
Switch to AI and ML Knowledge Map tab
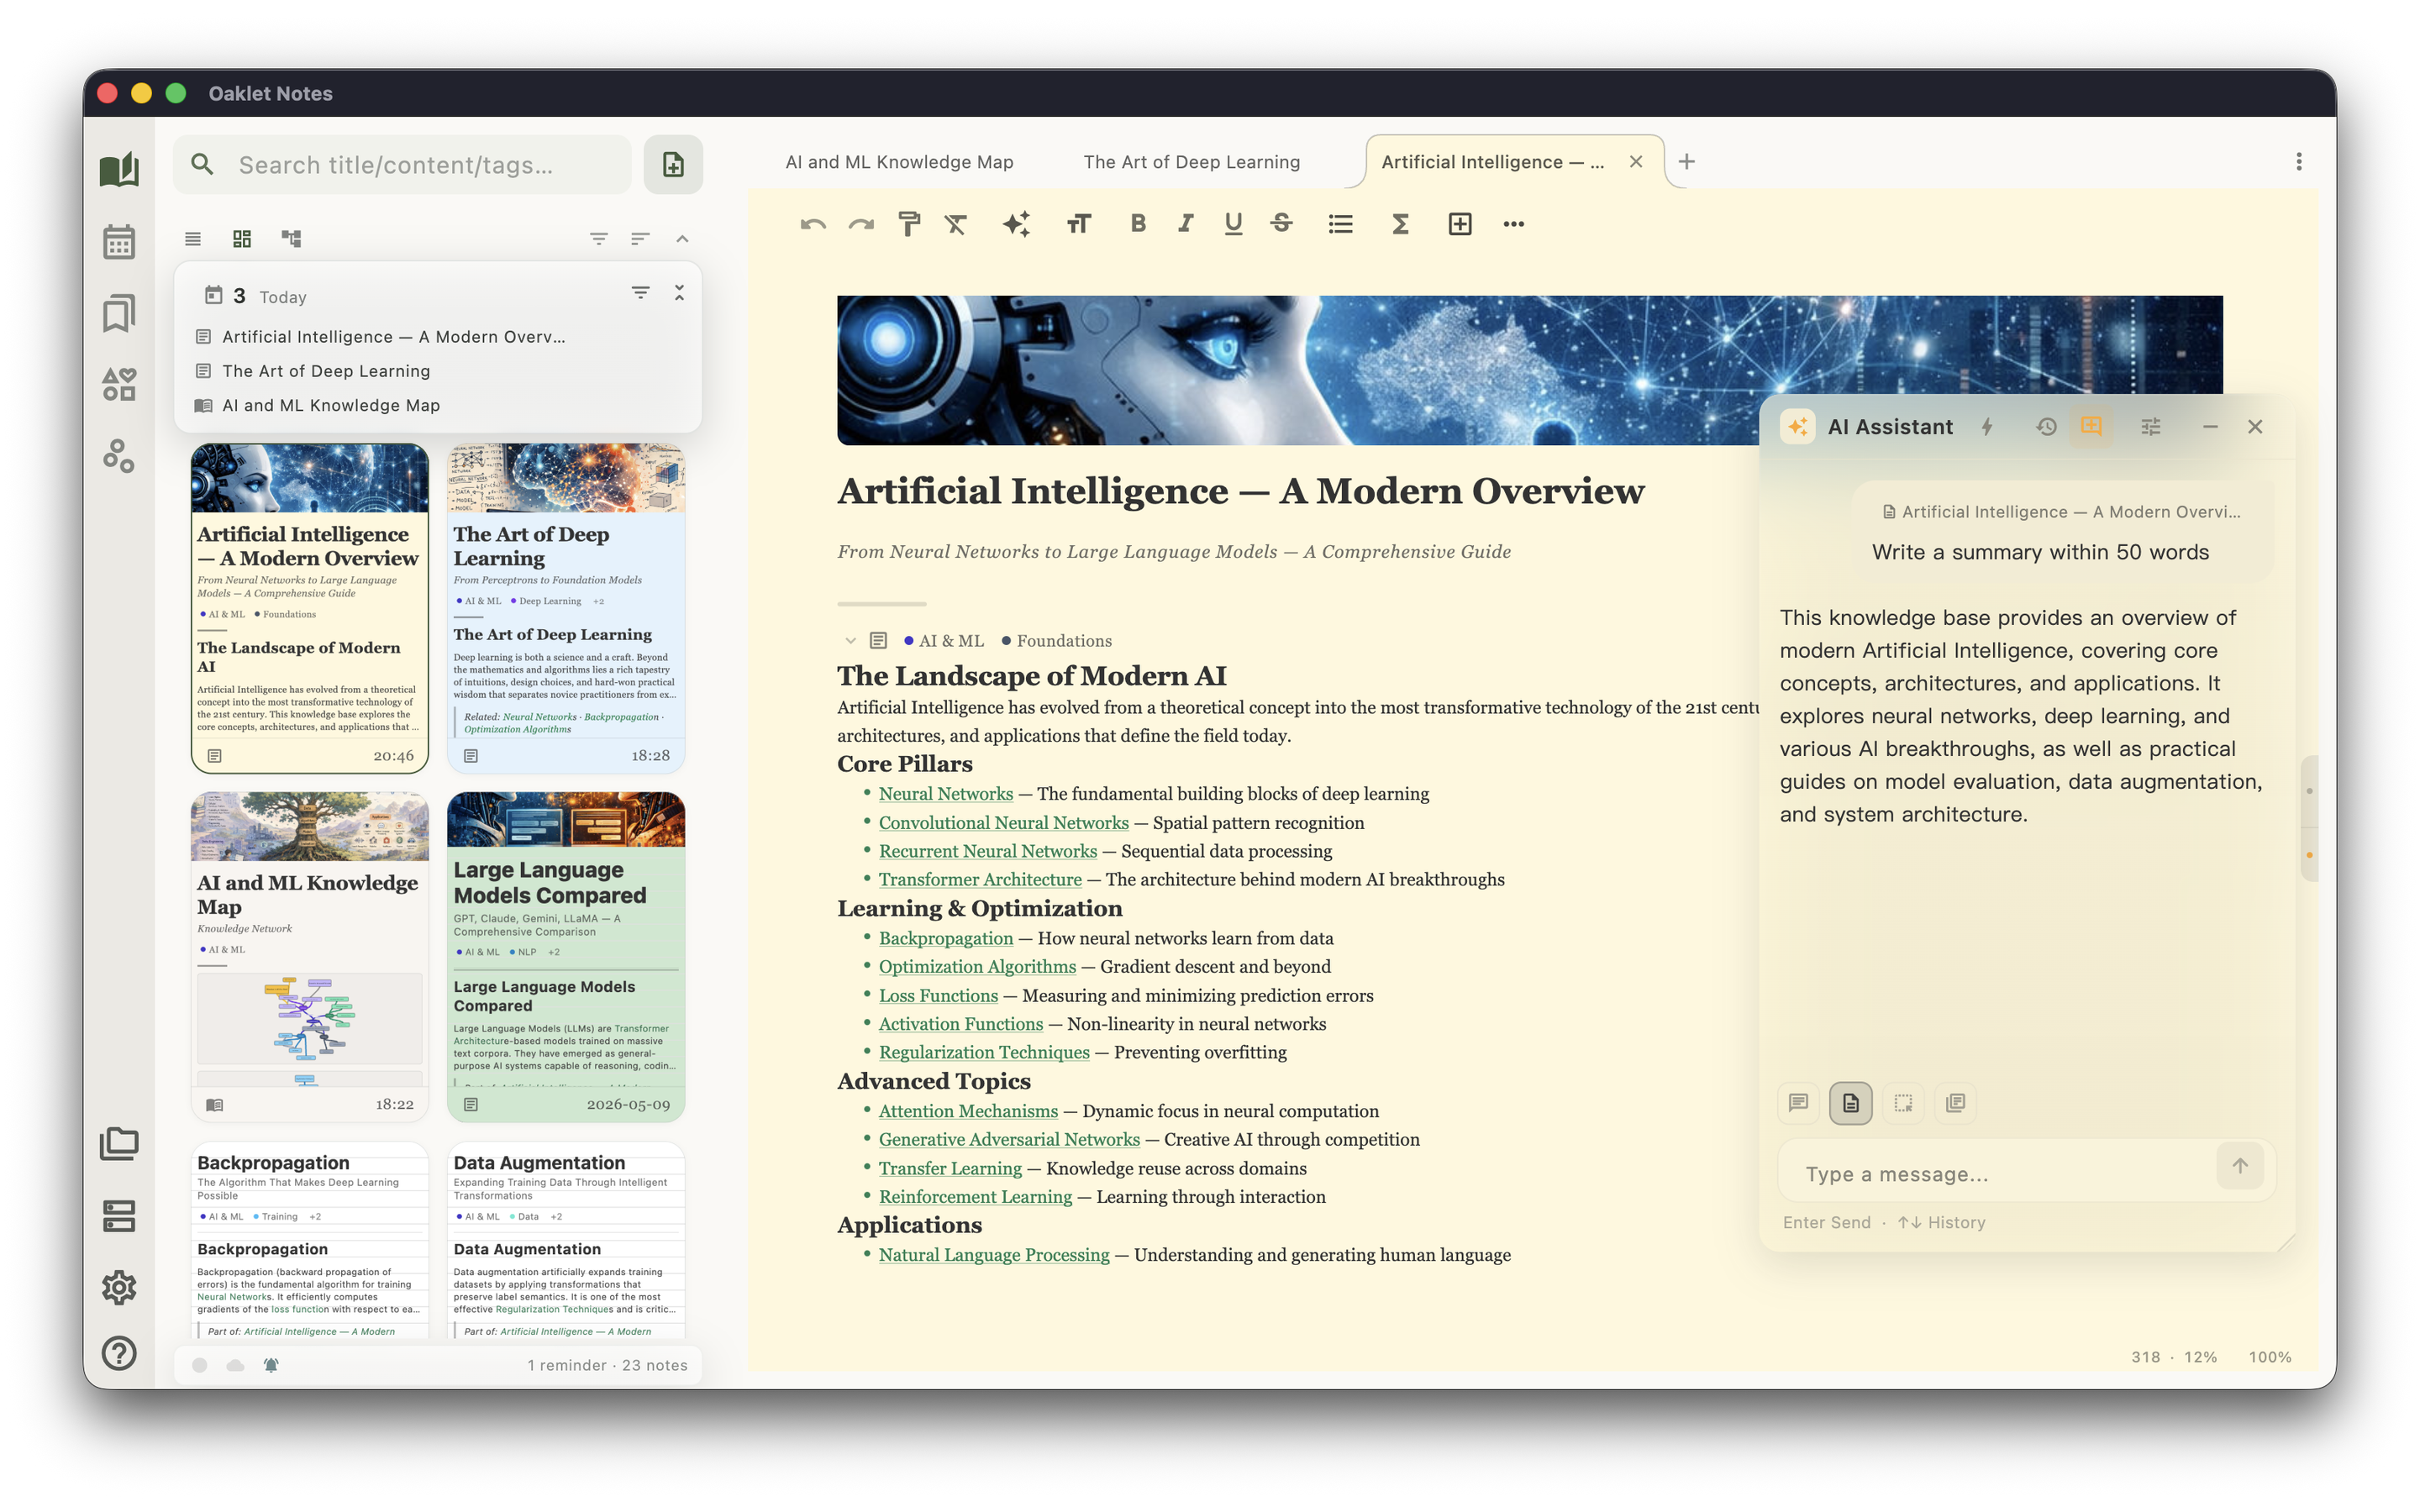click(x=899, y=162)
